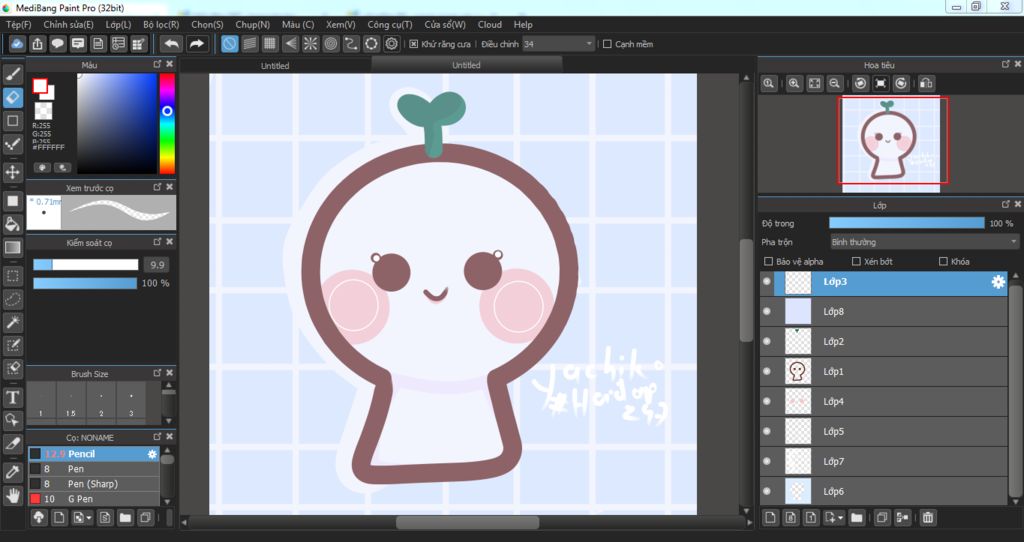Image resolution: width=1024 pixels, height=542 pixels.
Task: Enable the radial snap guide icon
Action: pos(310,44)
